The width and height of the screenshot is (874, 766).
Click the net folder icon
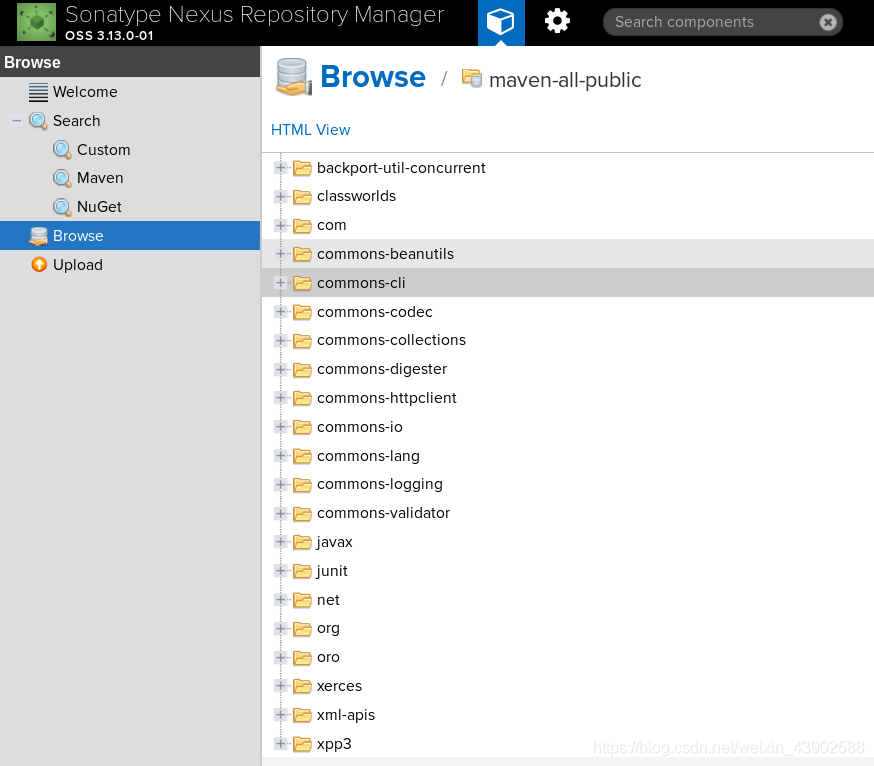pos(302,600)
